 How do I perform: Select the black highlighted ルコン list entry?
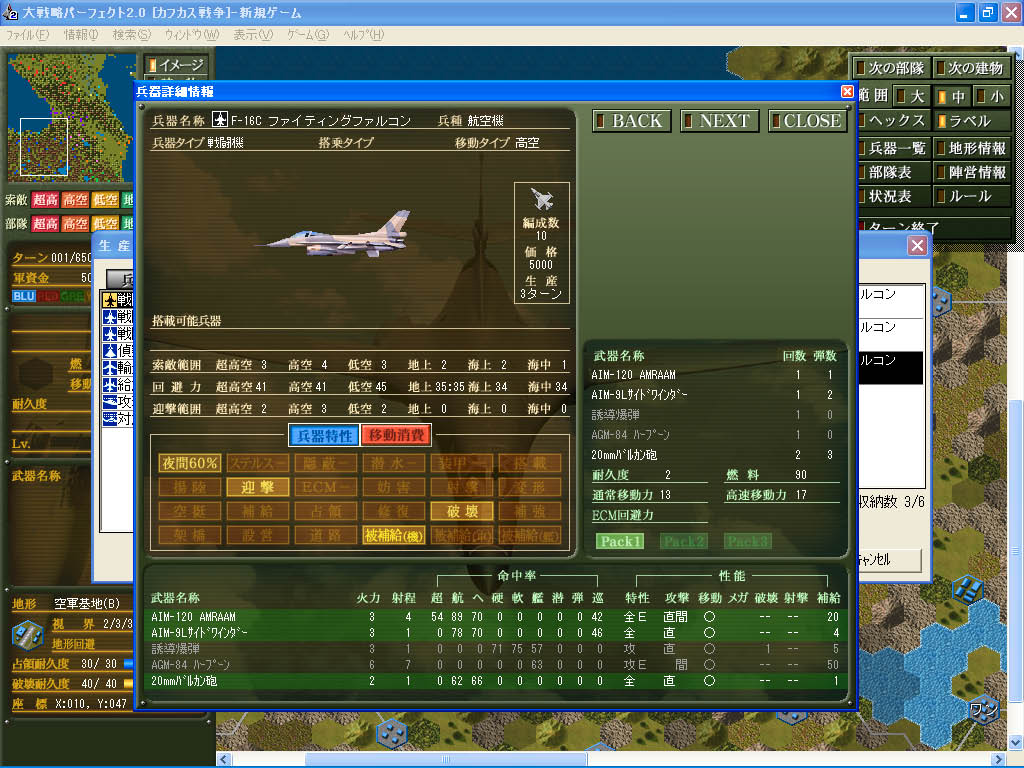(891, 368)
